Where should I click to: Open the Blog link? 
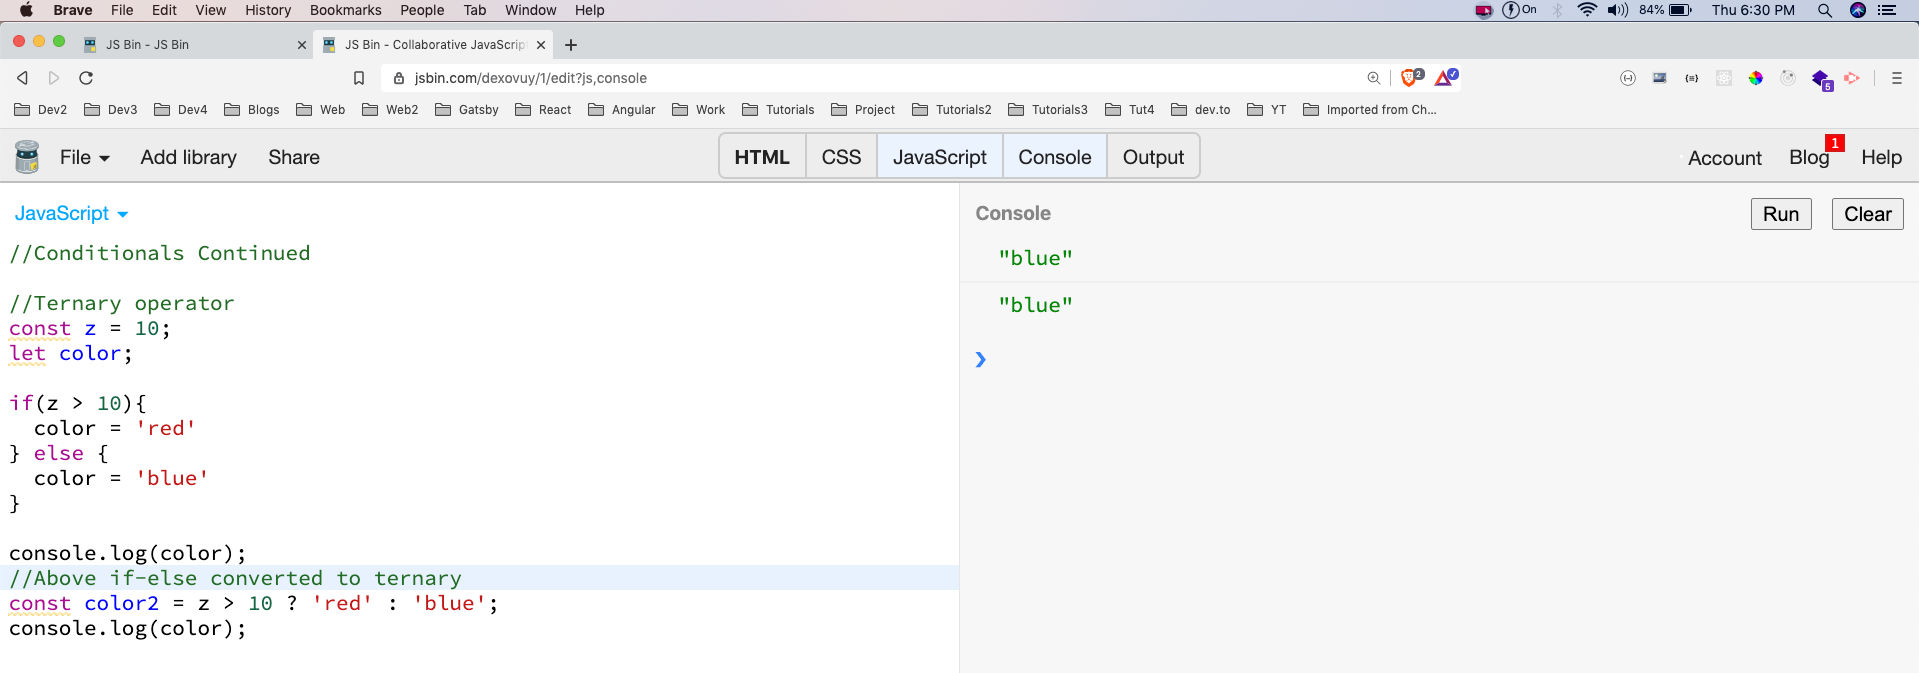coord(1808,158)
